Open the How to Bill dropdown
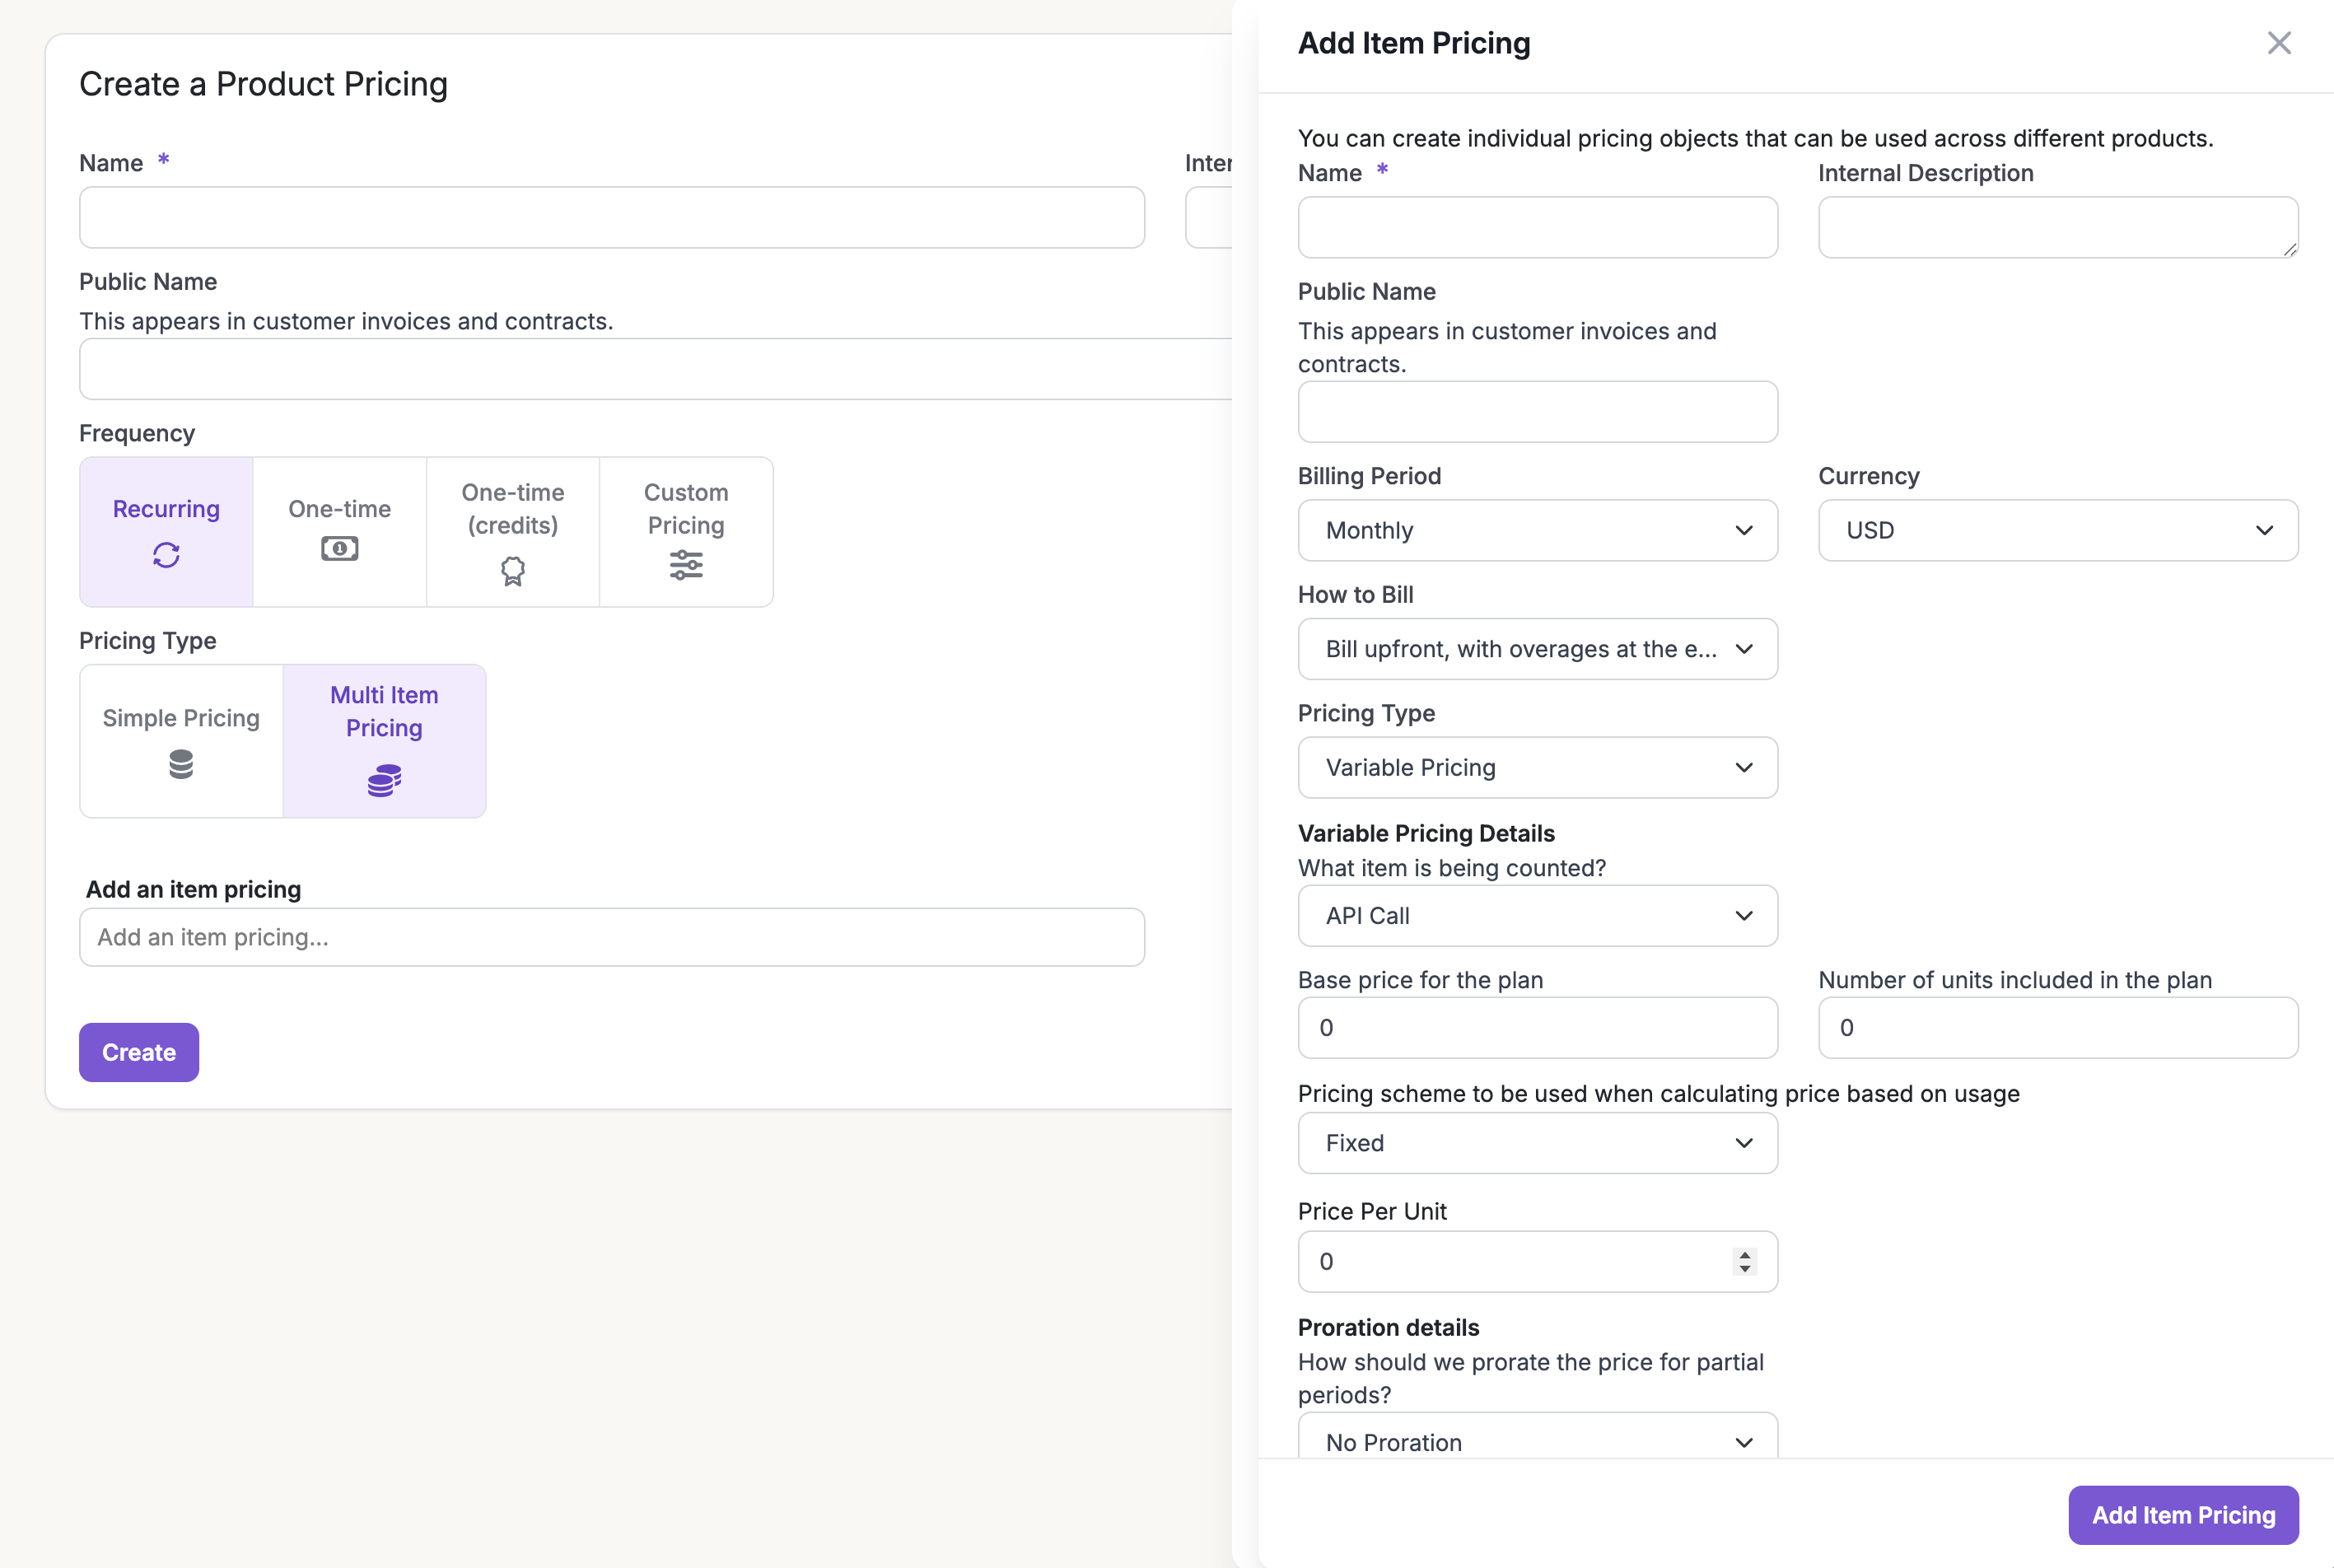 point(1536,649)
